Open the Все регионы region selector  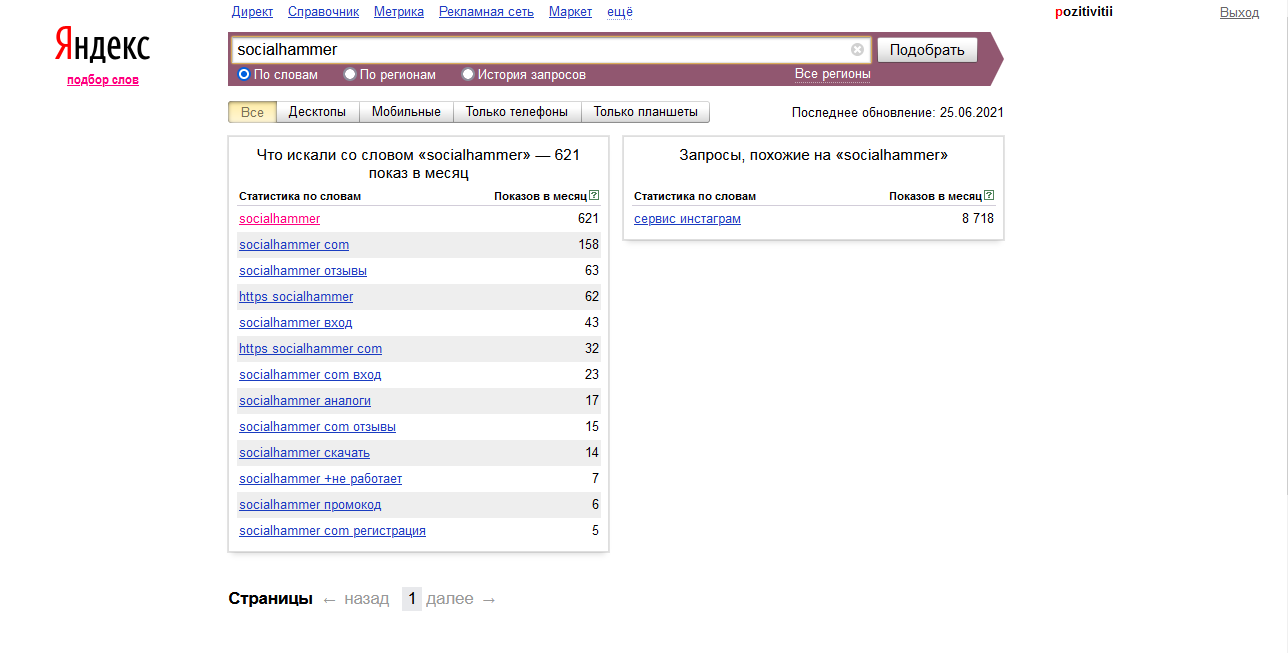click(832, 74)
